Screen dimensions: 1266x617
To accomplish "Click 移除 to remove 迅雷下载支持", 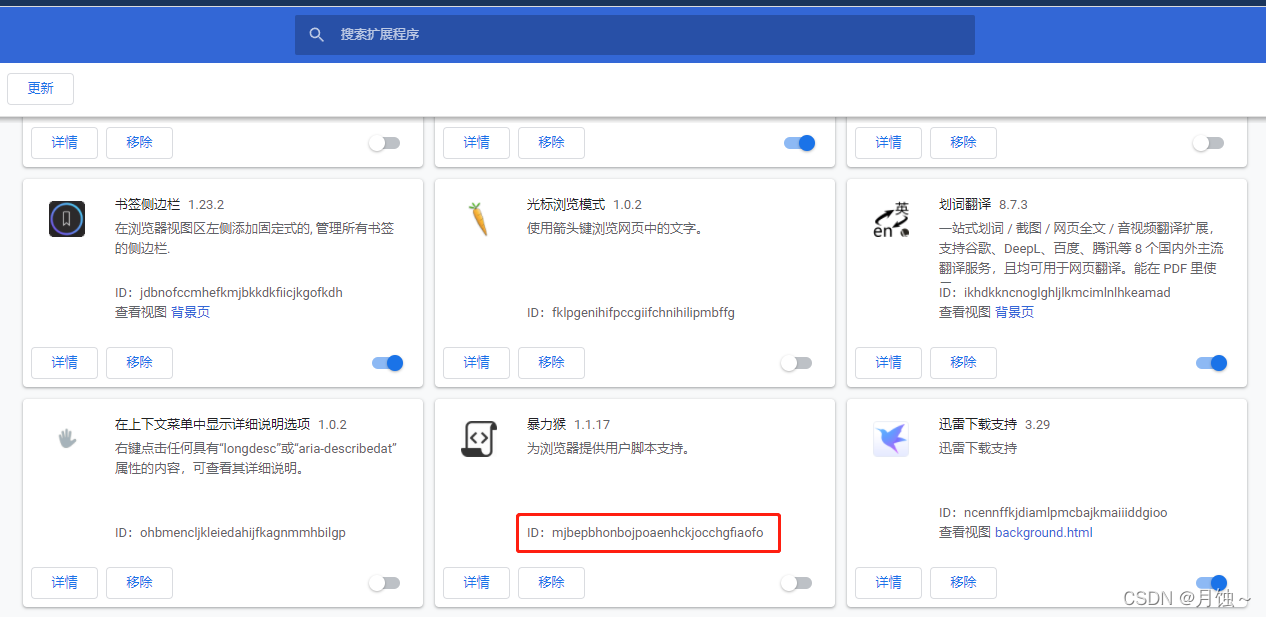I will tap(962, 582).
